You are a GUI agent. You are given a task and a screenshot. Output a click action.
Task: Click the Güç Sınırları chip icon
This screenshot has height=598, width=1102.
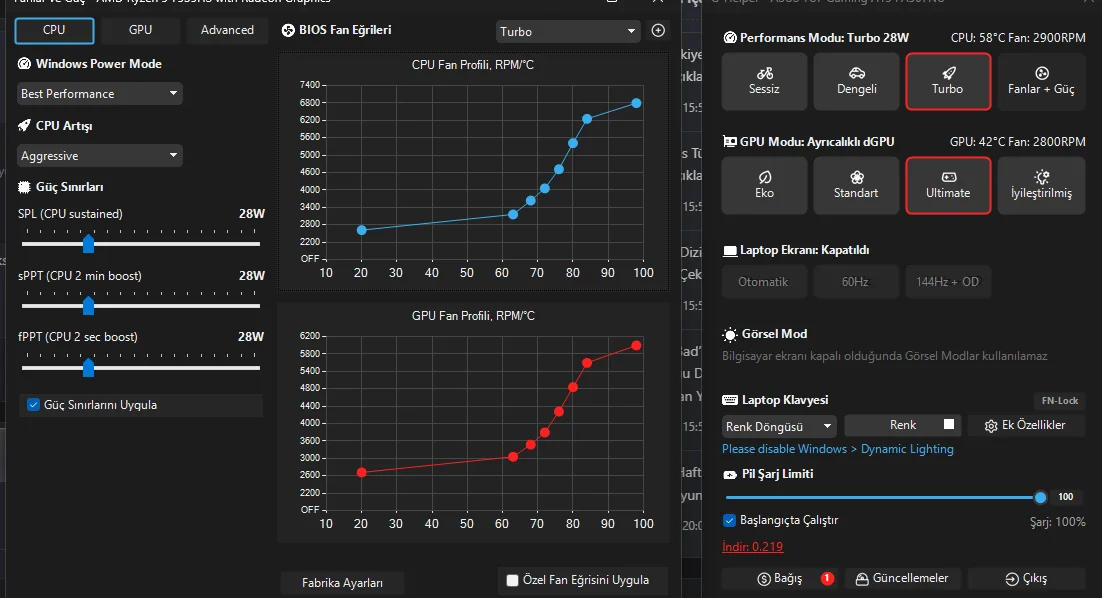(25, 187)
